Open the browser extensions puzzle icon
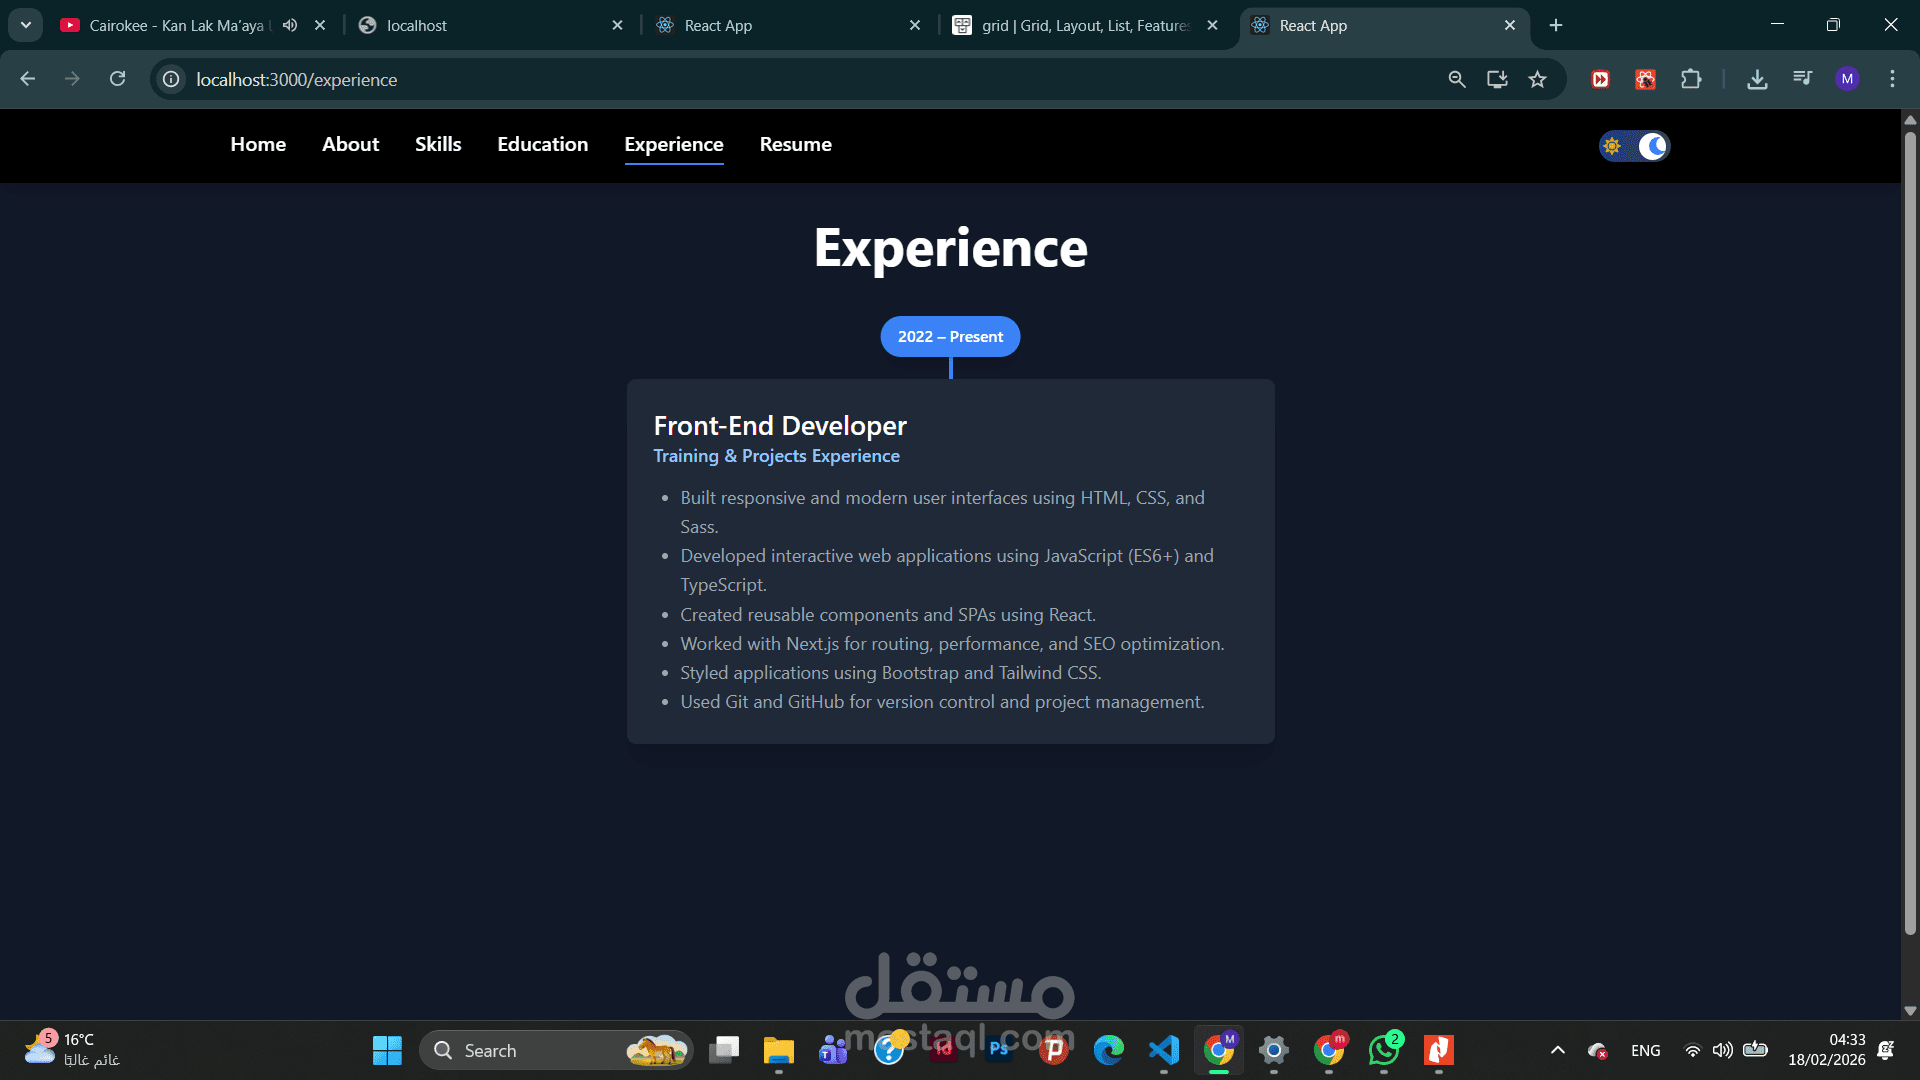 click(x=1691, y=79)
